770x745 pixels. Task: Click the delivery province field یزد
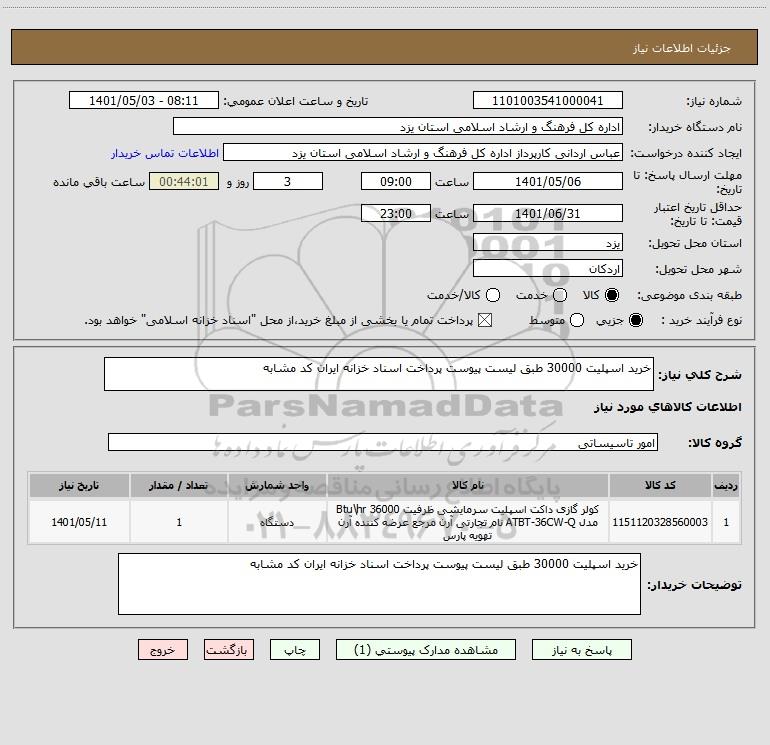548,242
